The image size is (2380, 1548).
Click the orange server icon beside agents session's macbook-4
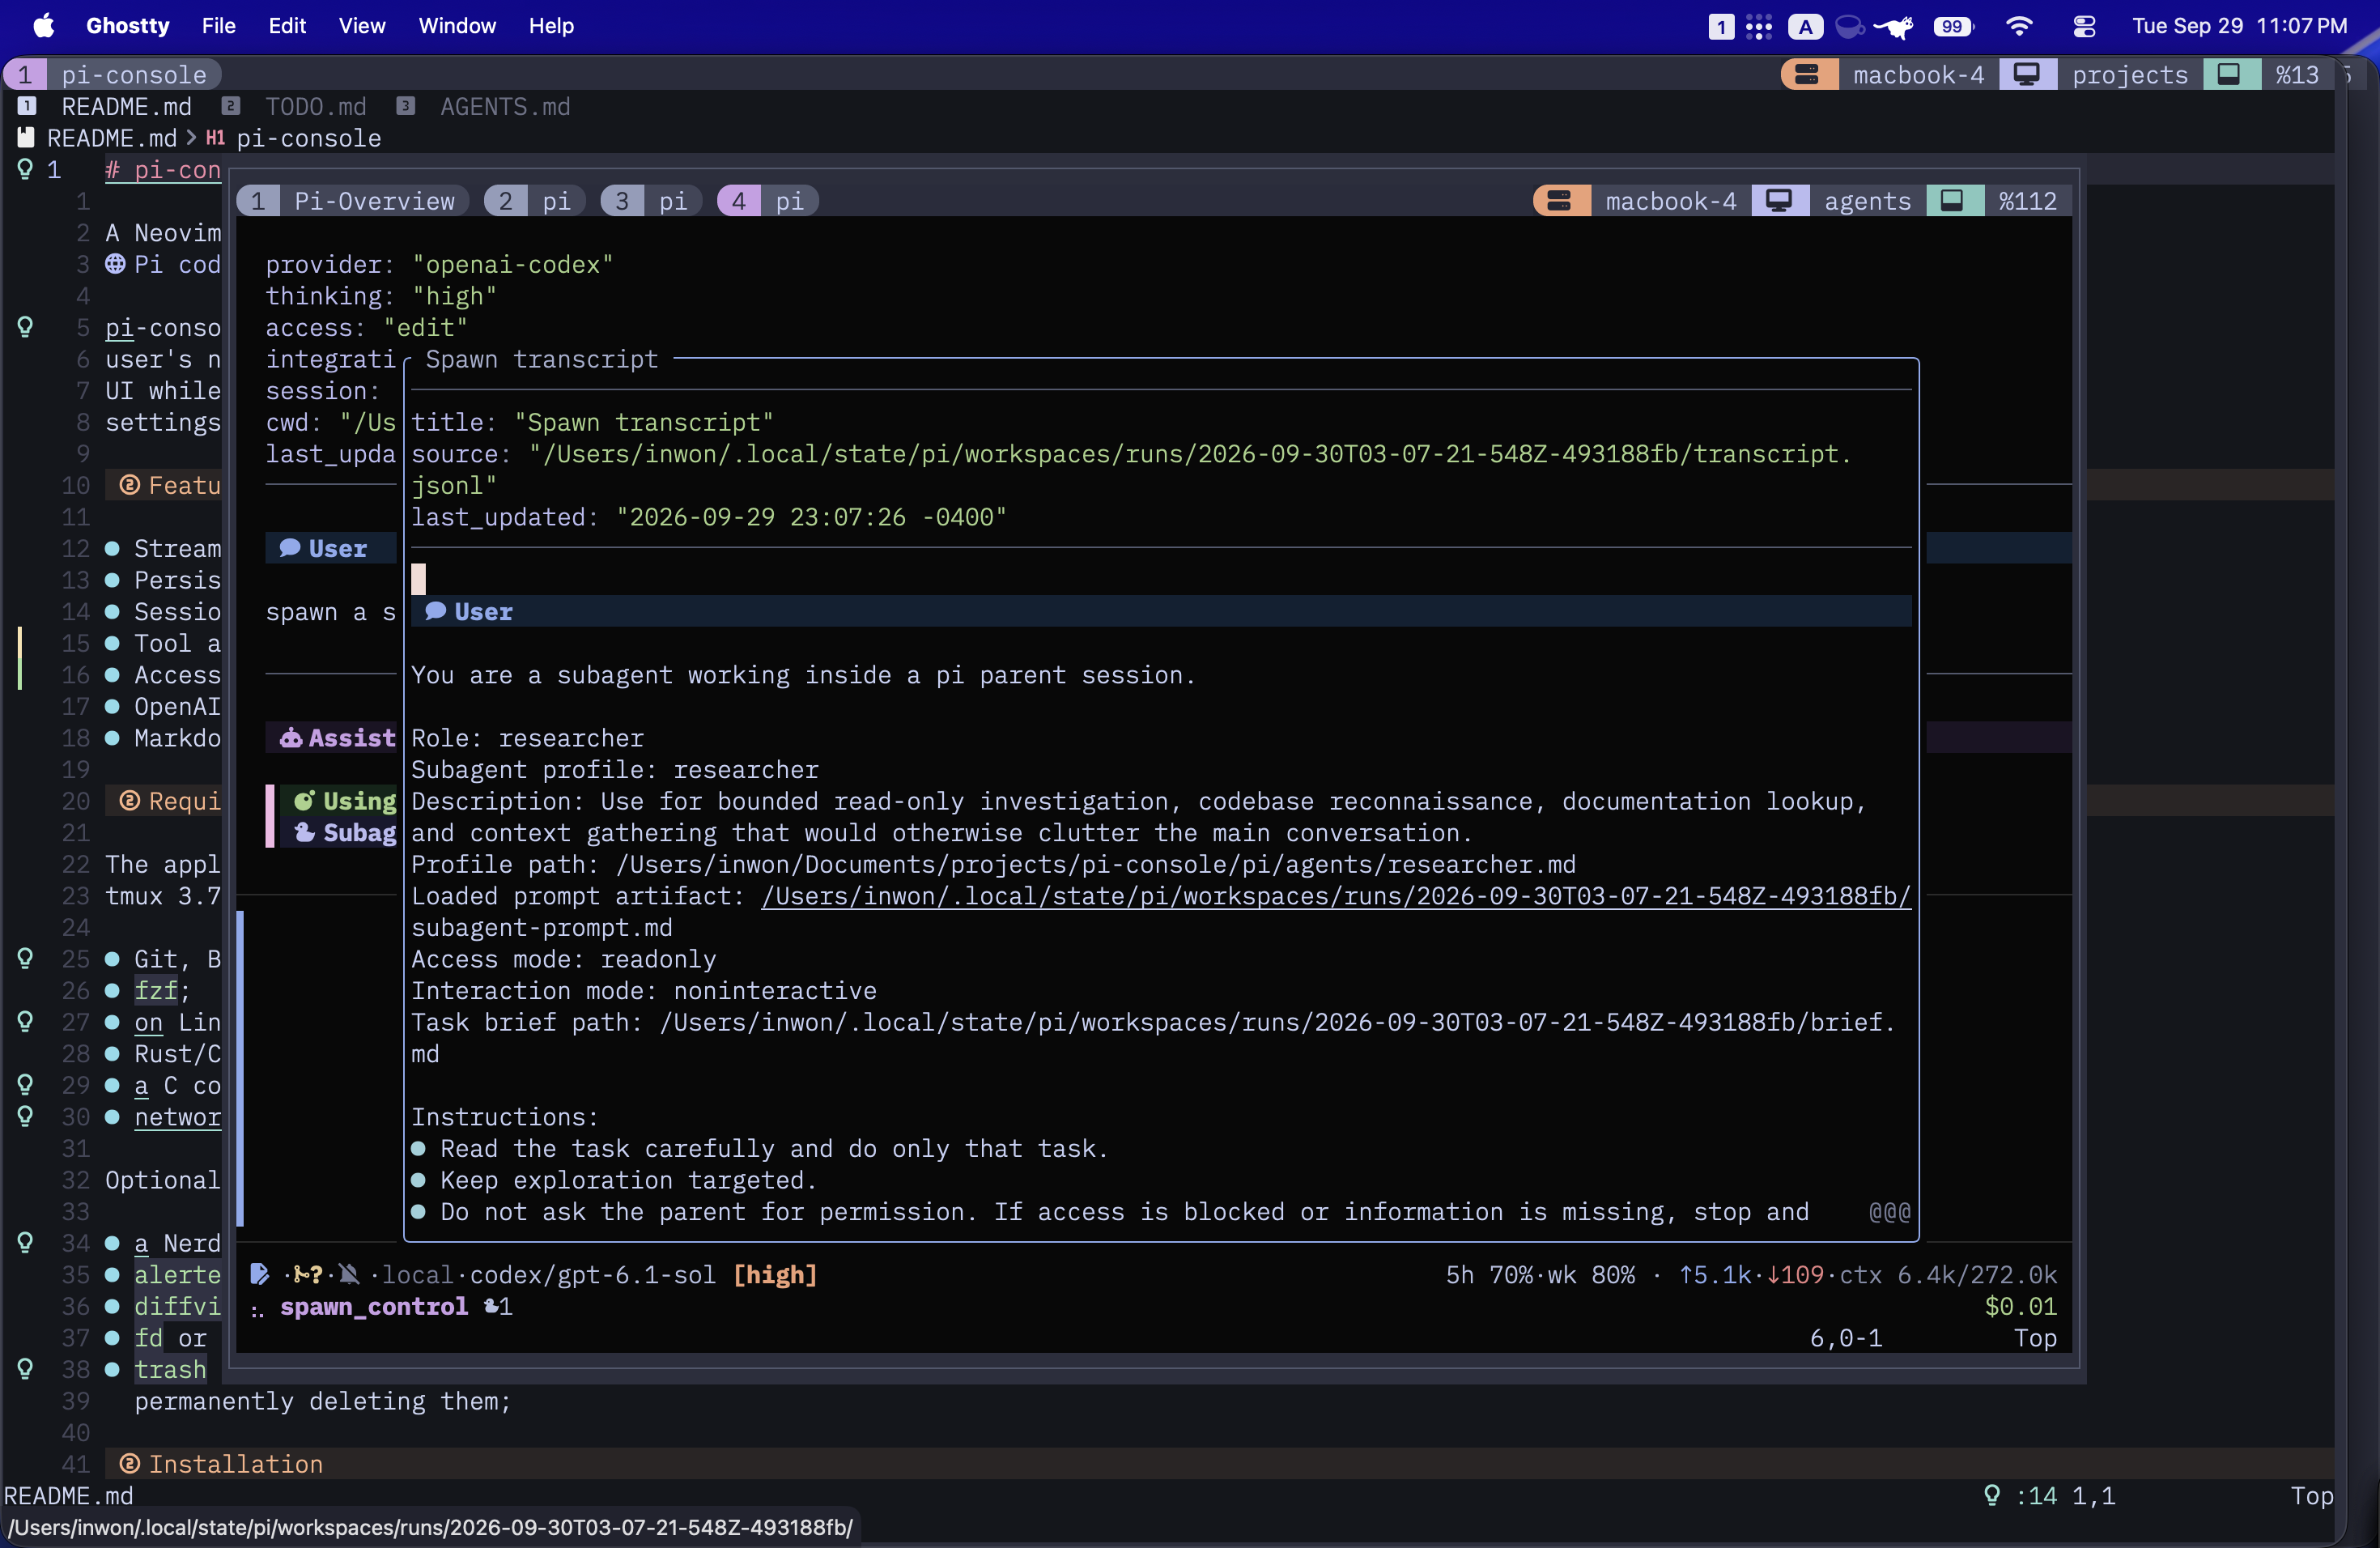(x=1560, y=201)
